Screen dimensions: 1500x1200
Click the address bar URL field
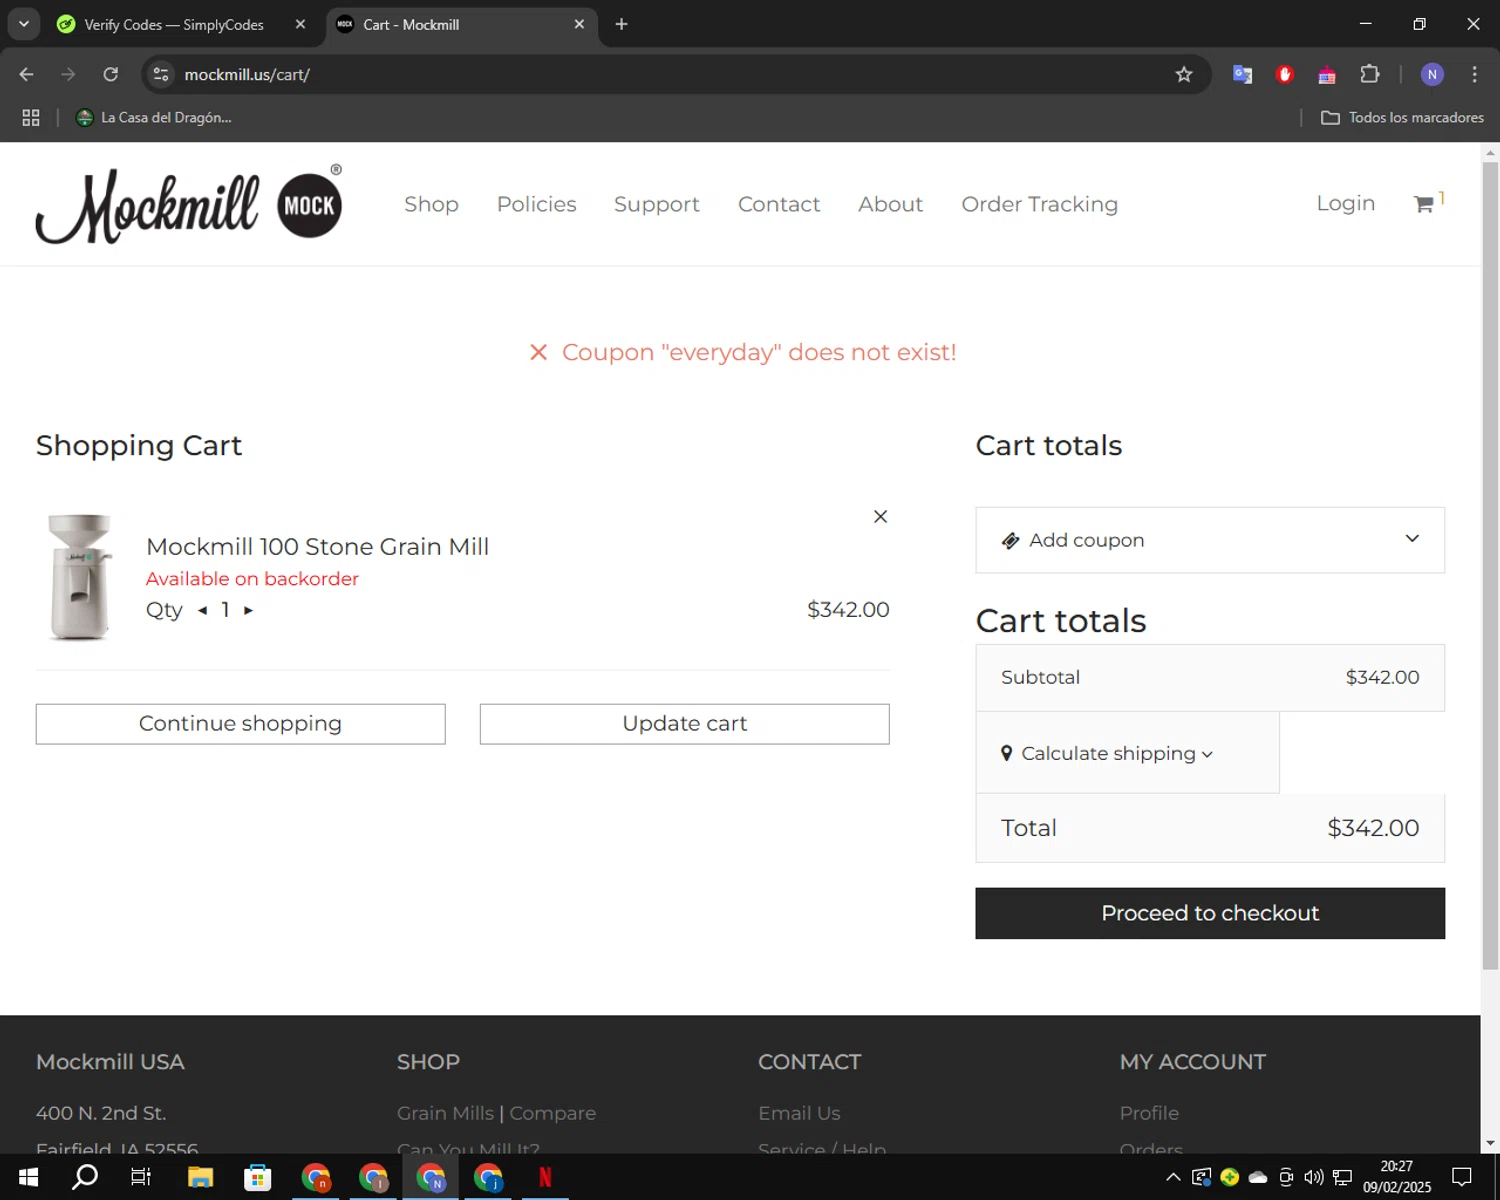[660, 74]
